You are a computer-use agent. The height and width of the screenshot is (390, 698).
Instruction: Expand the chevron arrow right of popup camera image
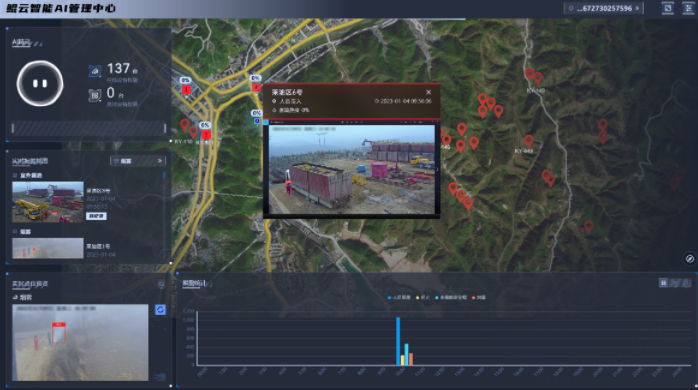pos(437,169)
